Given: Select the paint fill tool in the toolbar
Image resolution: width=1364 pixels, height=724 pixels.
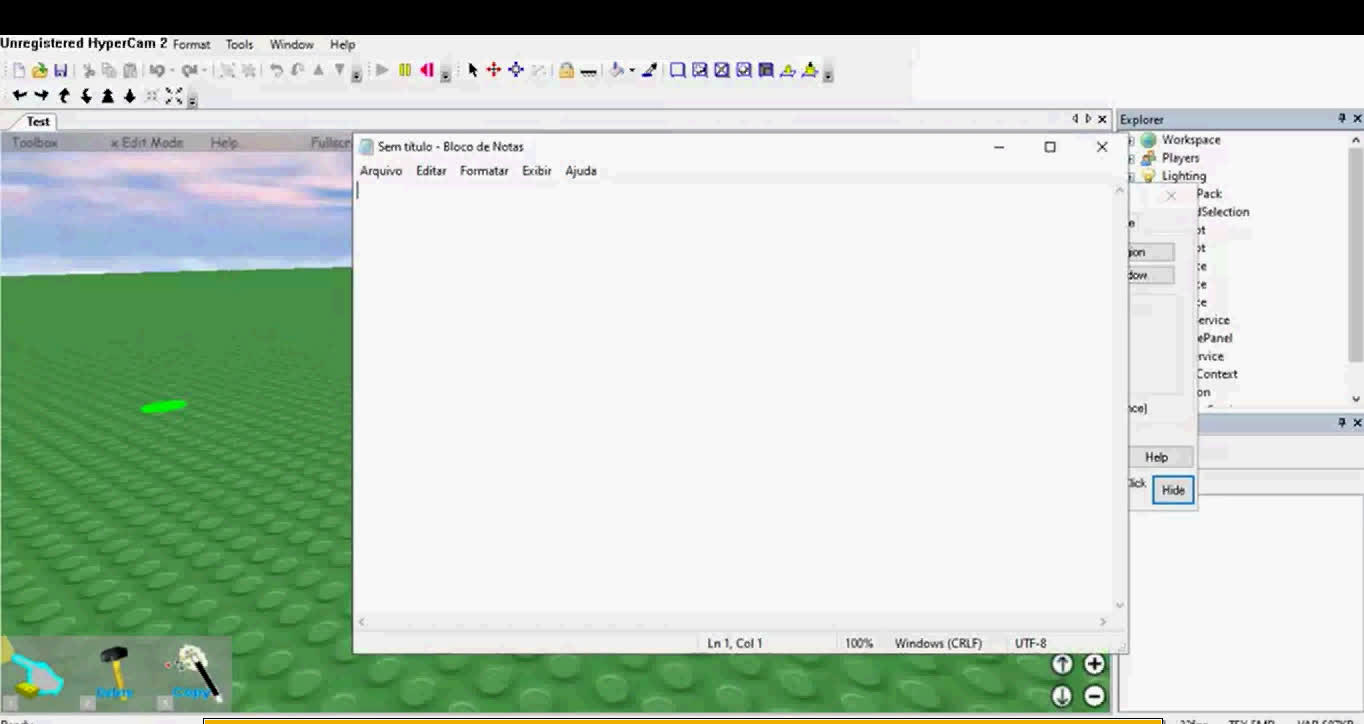Looking at the screenshot, I should [615, 70].
